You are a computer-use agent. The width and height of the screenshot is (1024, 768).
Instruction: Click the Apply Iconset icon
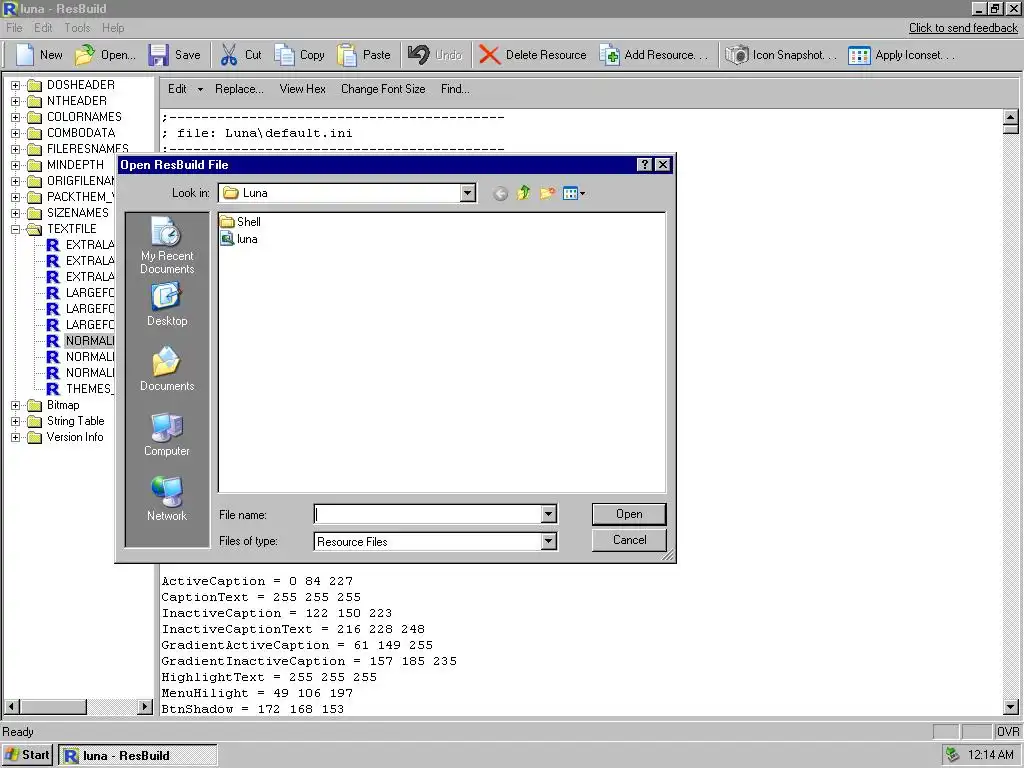(859, 55)
